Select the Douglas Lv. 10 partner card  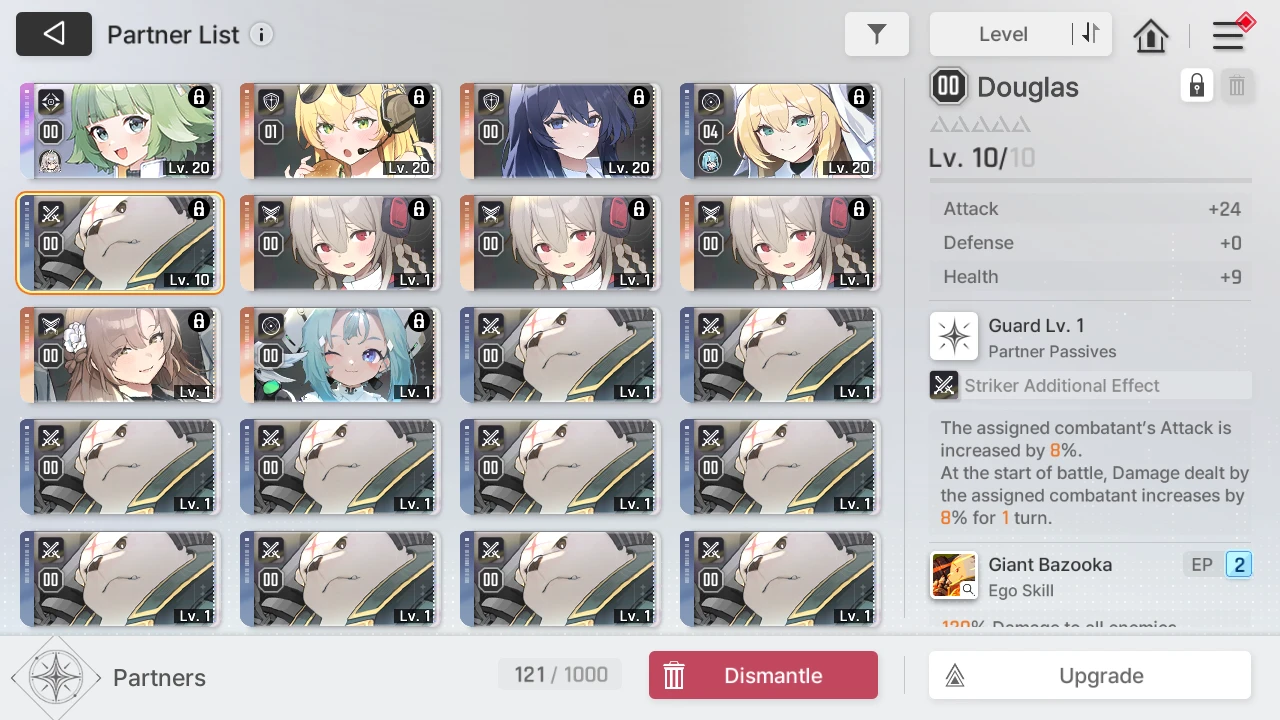pos(120,243)
